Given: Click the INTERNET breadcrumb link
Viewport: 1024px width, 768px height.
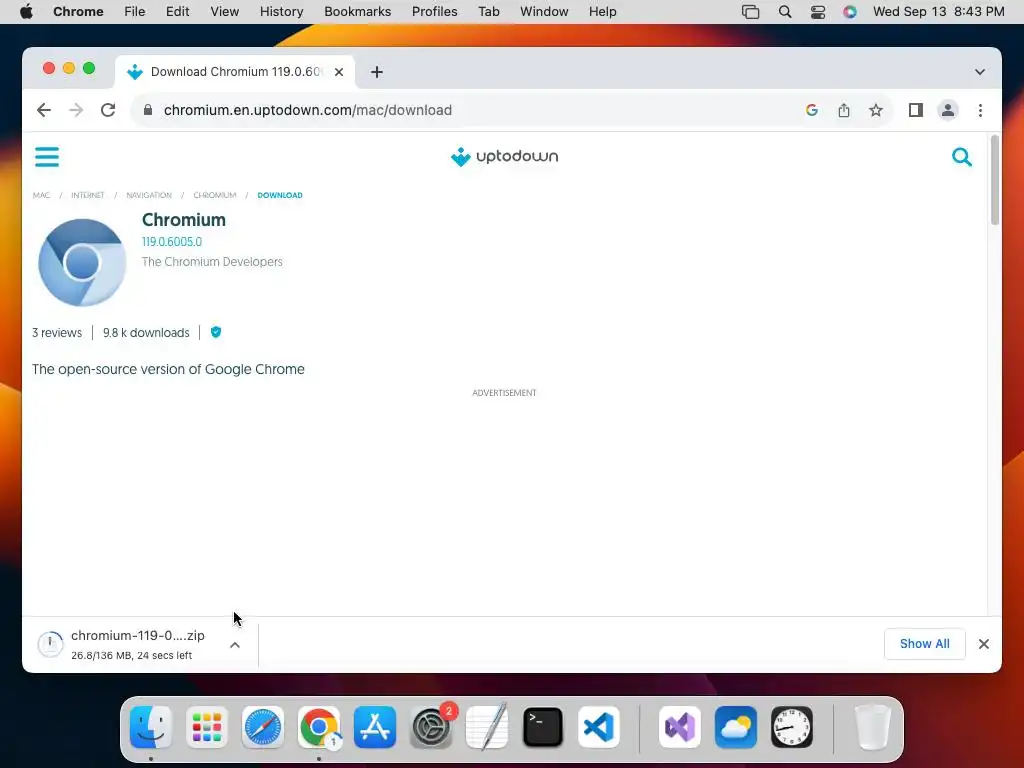Looking at the screenshot, I should (88, 195).
